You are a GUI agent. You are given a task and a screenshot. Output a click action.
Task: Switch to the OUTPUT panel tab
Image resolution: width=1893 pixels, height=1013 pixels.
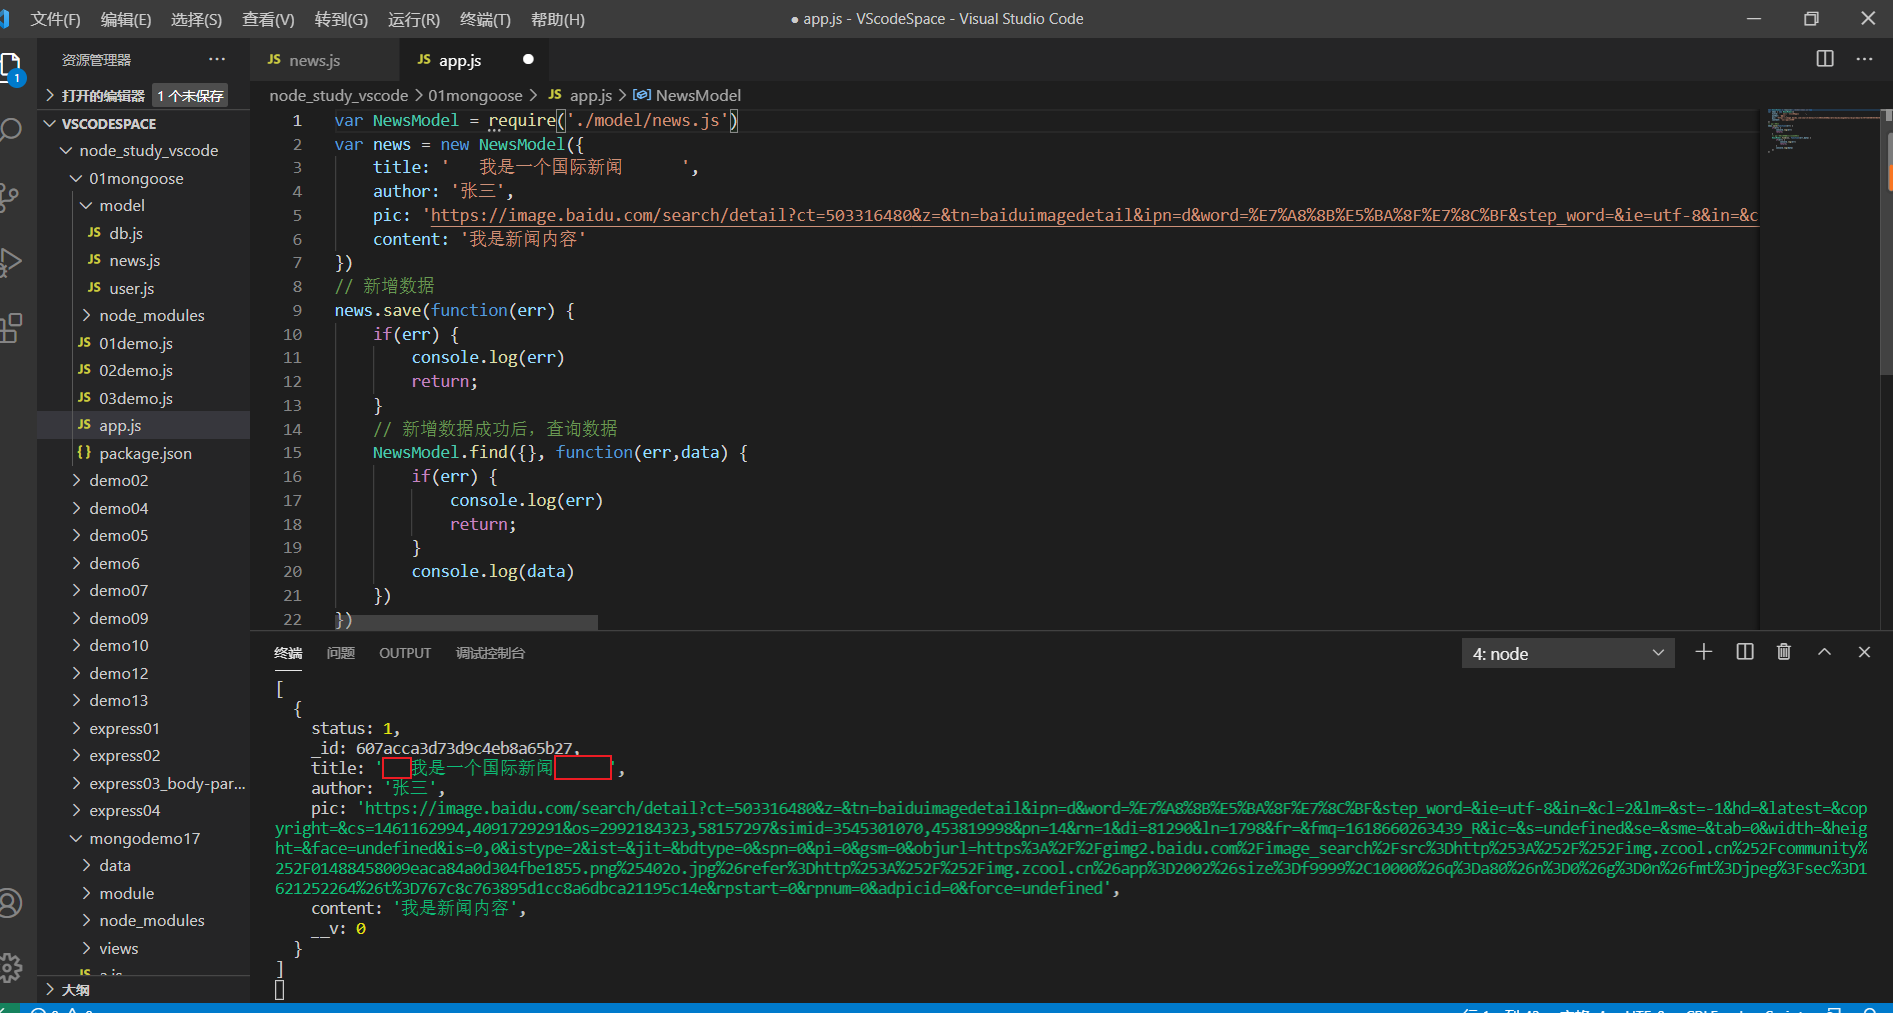pos(405,653)
